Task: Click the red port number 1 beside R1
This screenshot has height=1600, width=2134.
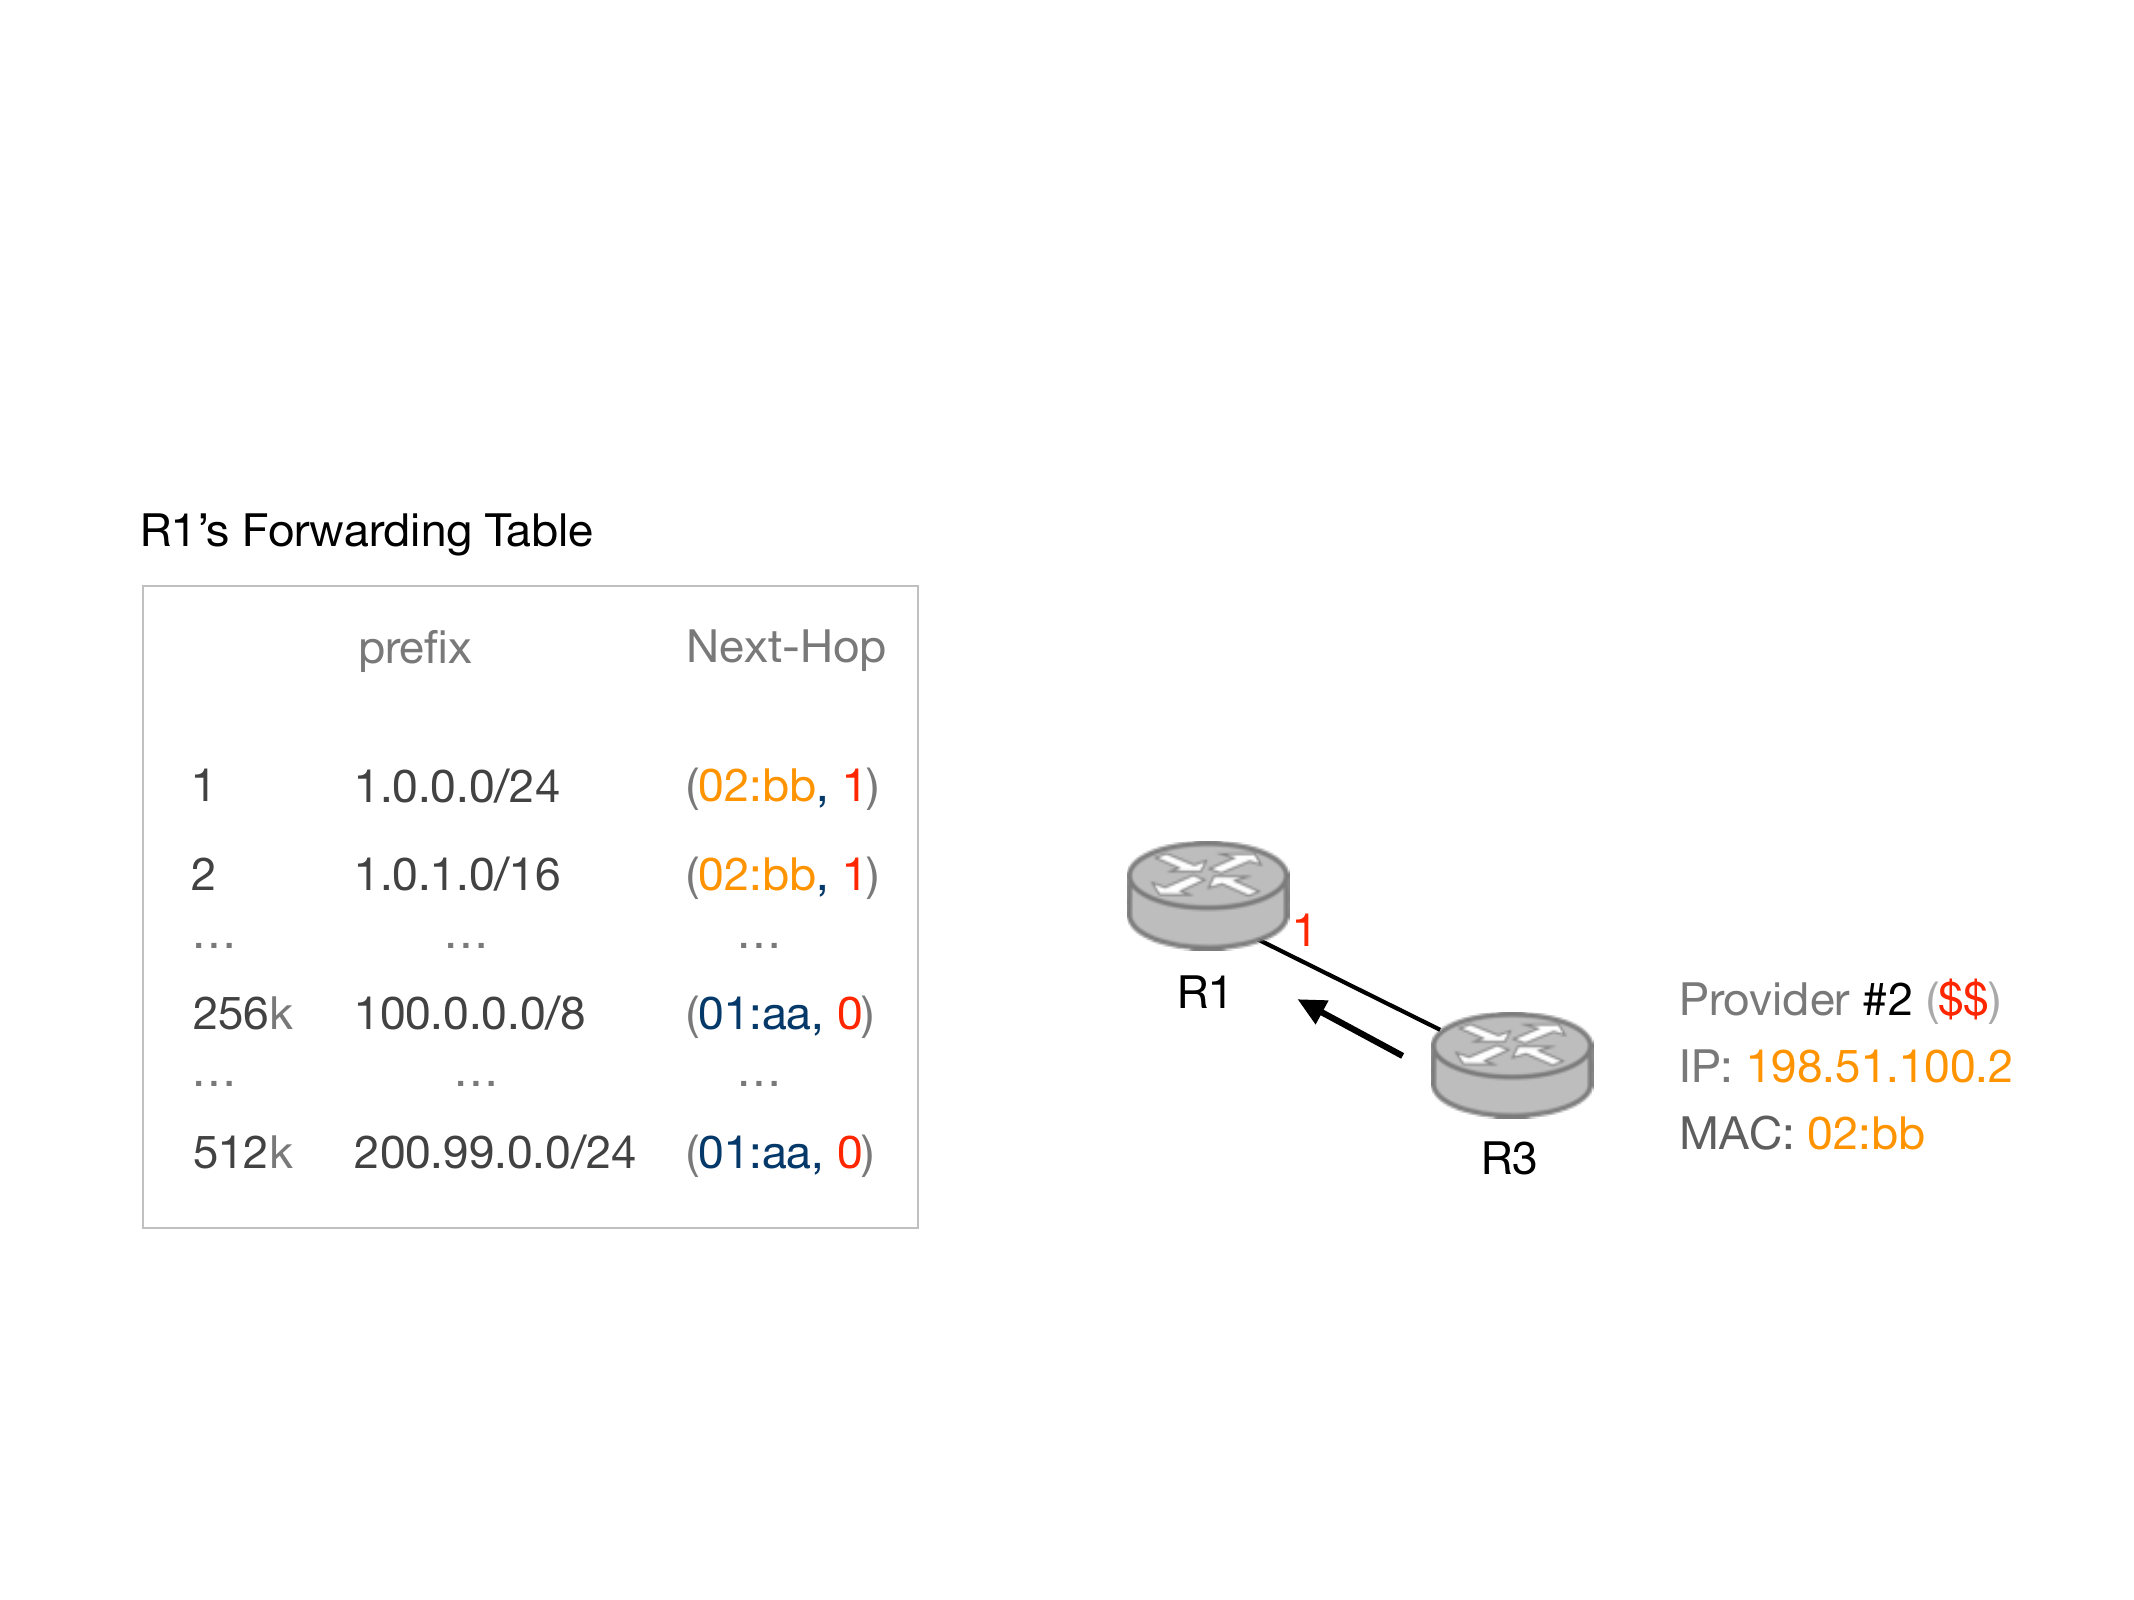Action: 1303,931
